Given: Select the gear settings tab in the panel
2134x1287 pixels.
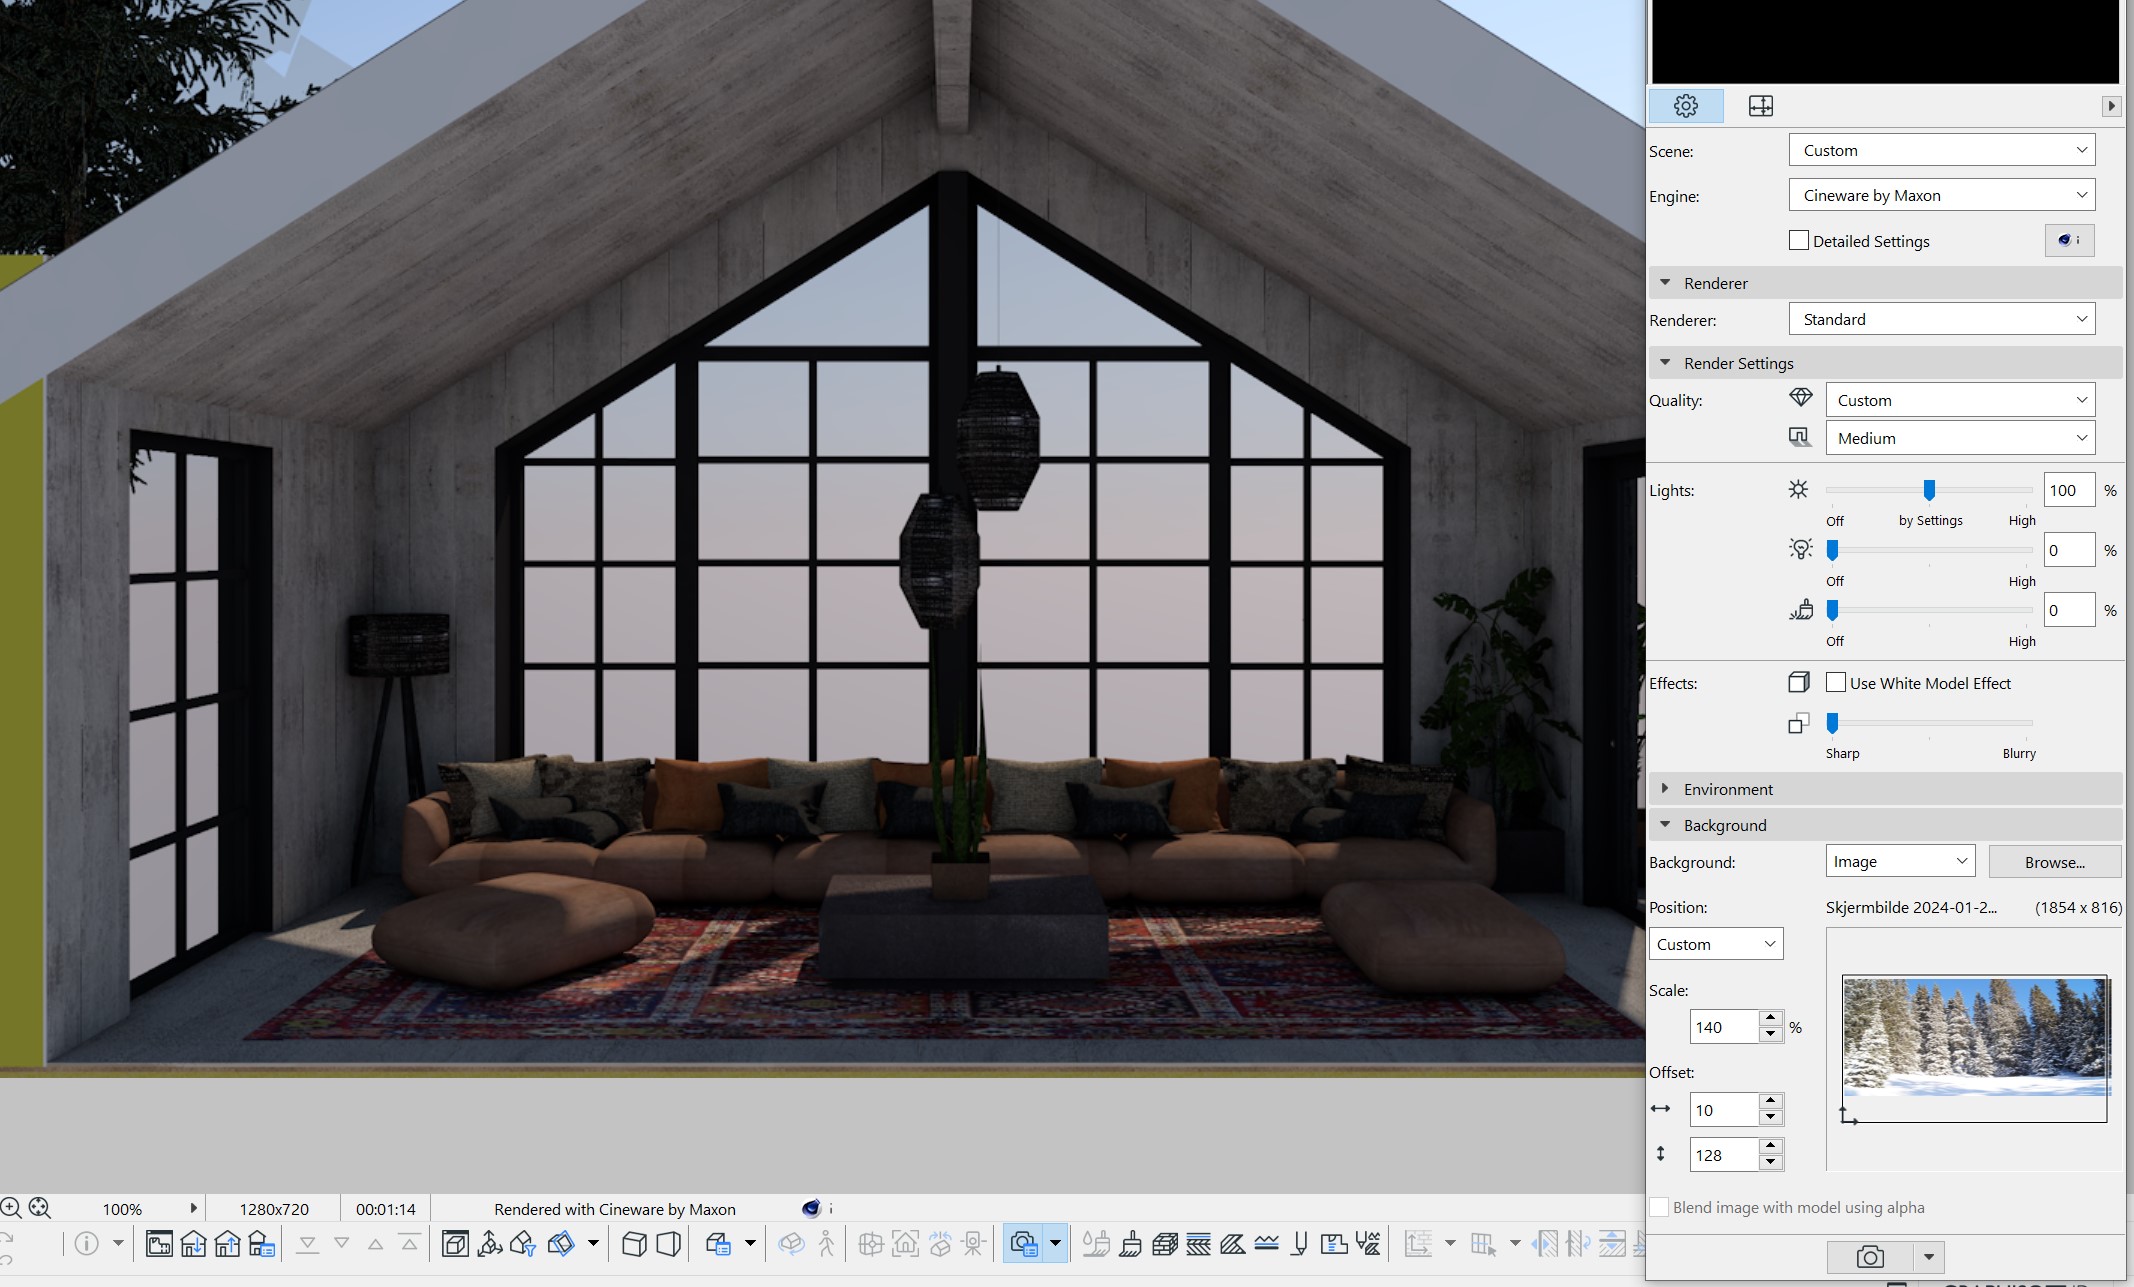Looking at the screenshot, I should click(x=1685, y=106).
